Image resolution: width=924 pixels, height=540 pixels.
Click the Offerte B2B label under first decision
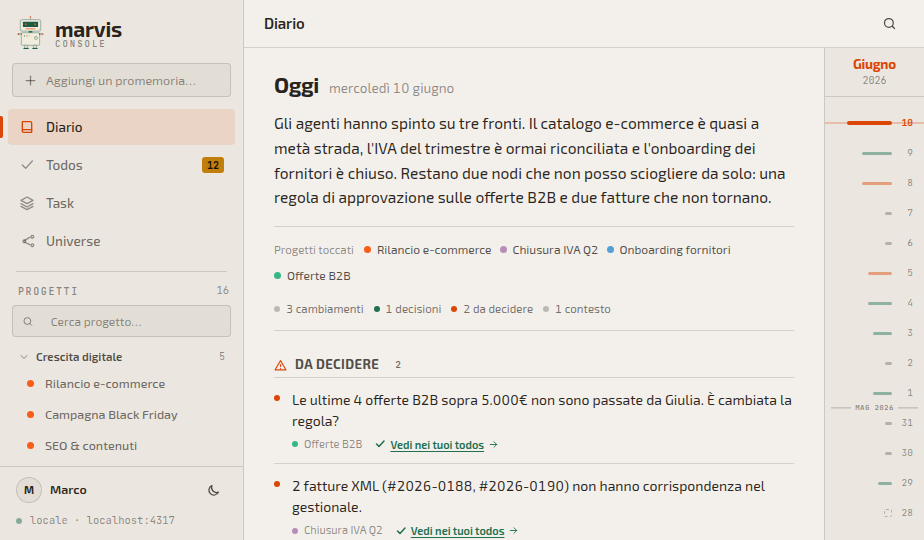(x=328, y=444)
